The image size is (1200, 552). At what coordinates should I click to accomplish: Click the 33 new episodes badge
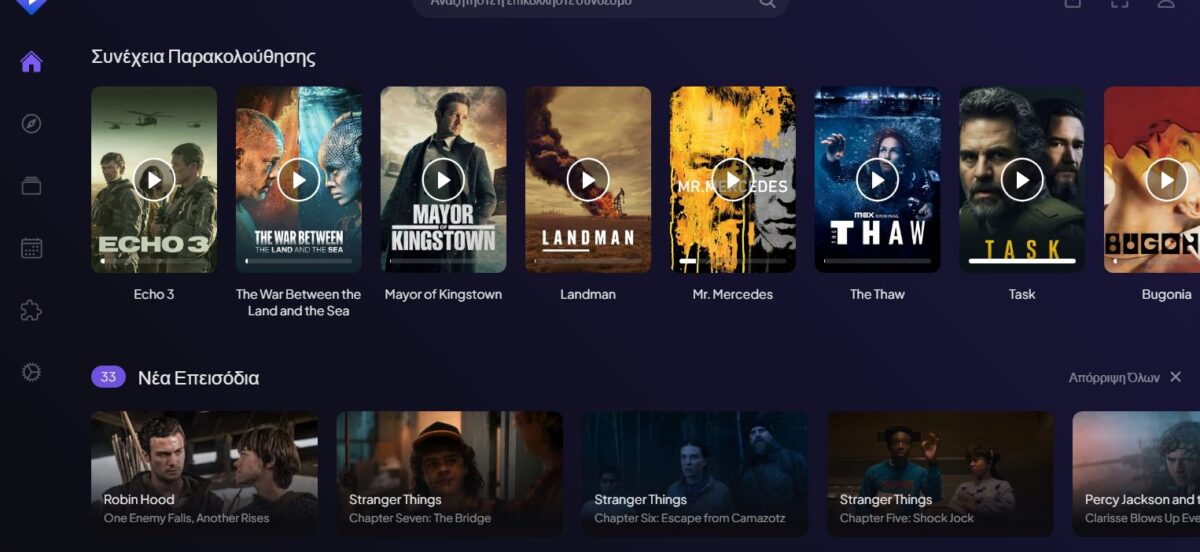pyautogui.click(x=108, y=377)
